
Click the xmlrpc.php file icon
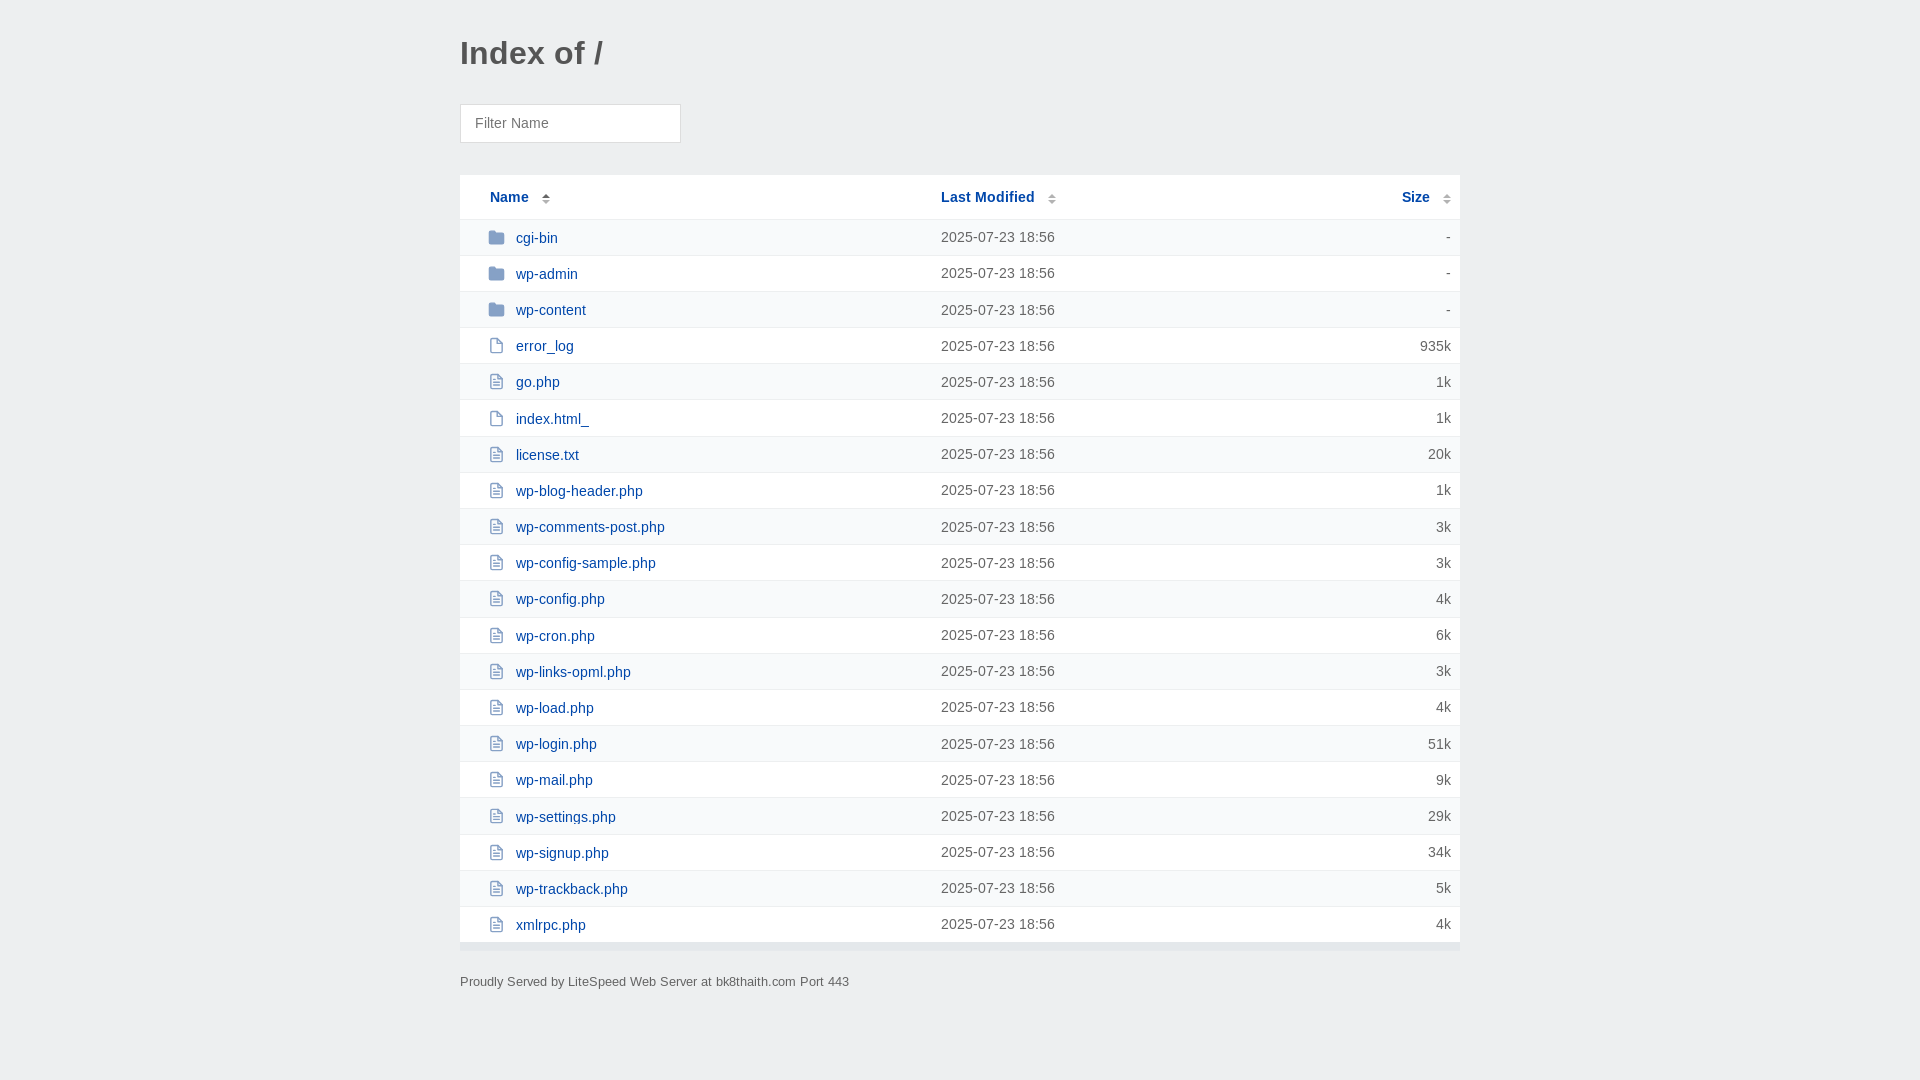496,924
